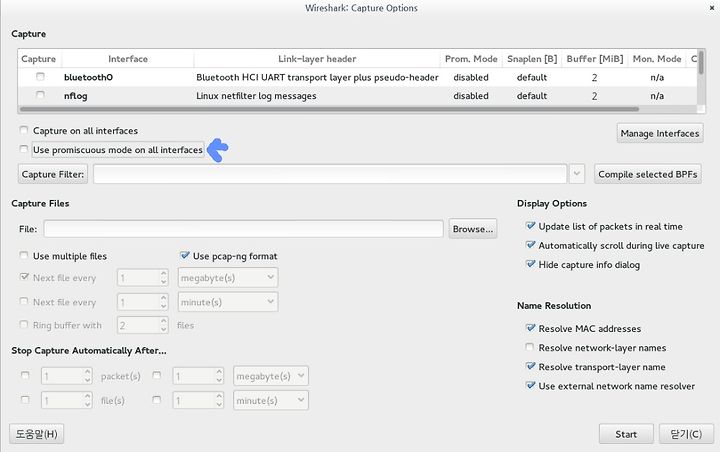Check stop after file(s) checkbox
Viewport: 720px width, 452px height.
pyautogui.click(x=25, y=400)
